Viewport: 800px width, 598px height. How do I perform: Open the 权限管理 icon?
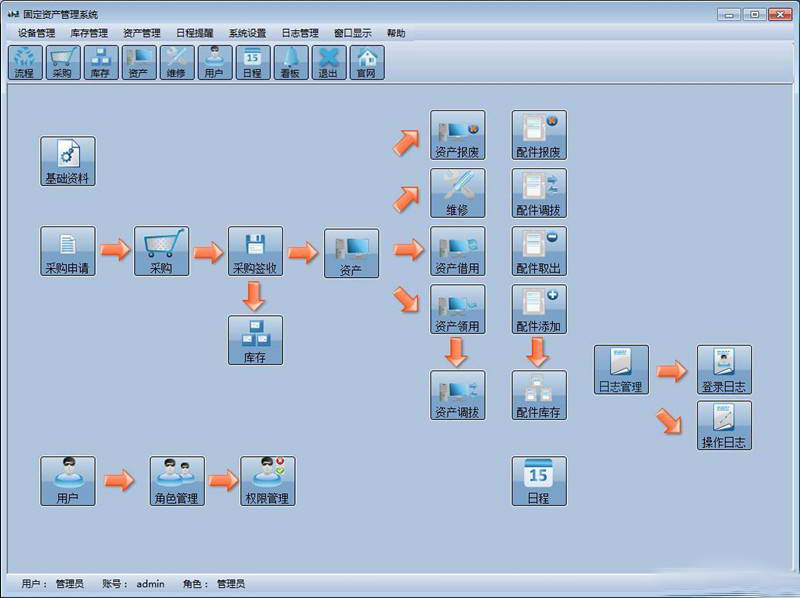tap(268, 481)
